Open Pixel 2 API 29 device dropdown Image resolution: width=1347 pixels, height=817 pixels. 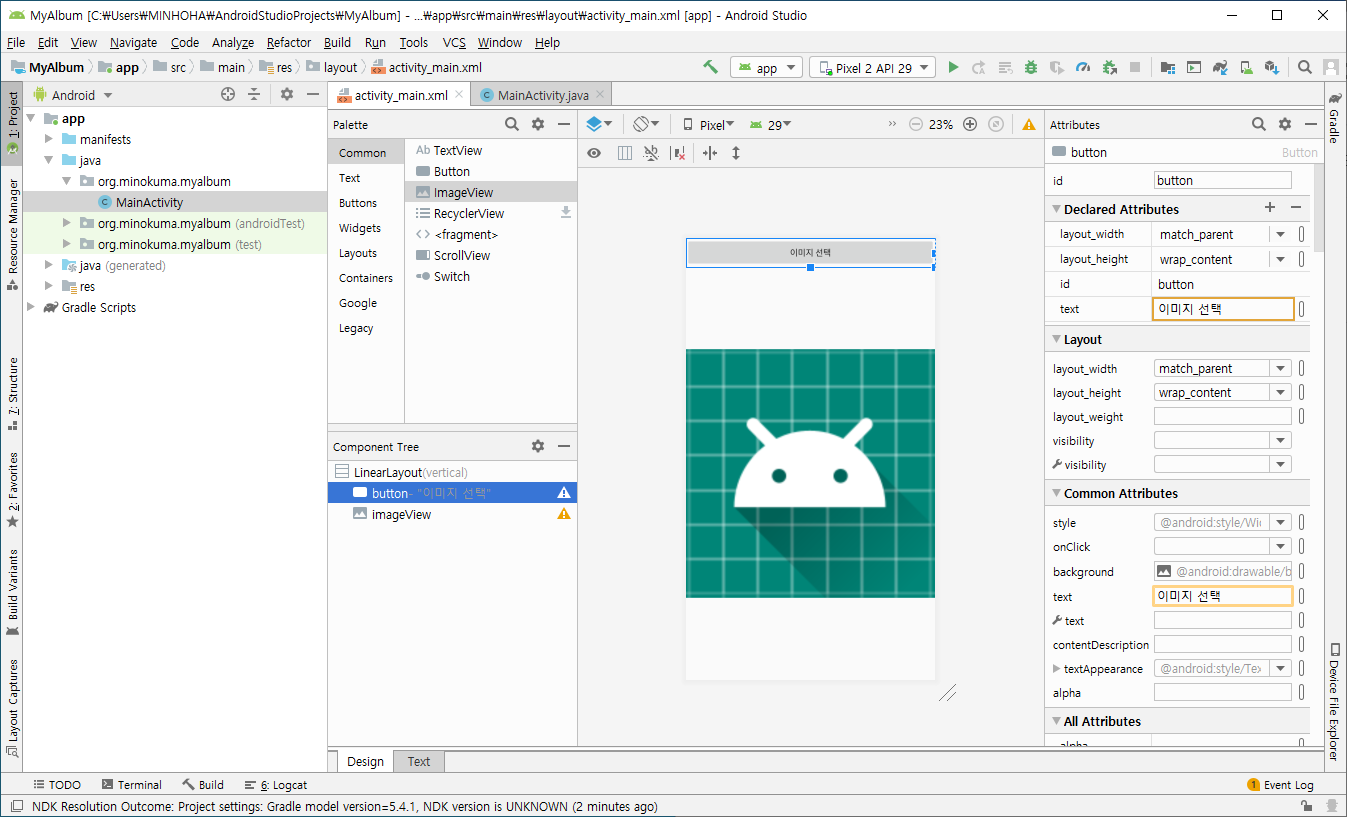tap(873, 68)
